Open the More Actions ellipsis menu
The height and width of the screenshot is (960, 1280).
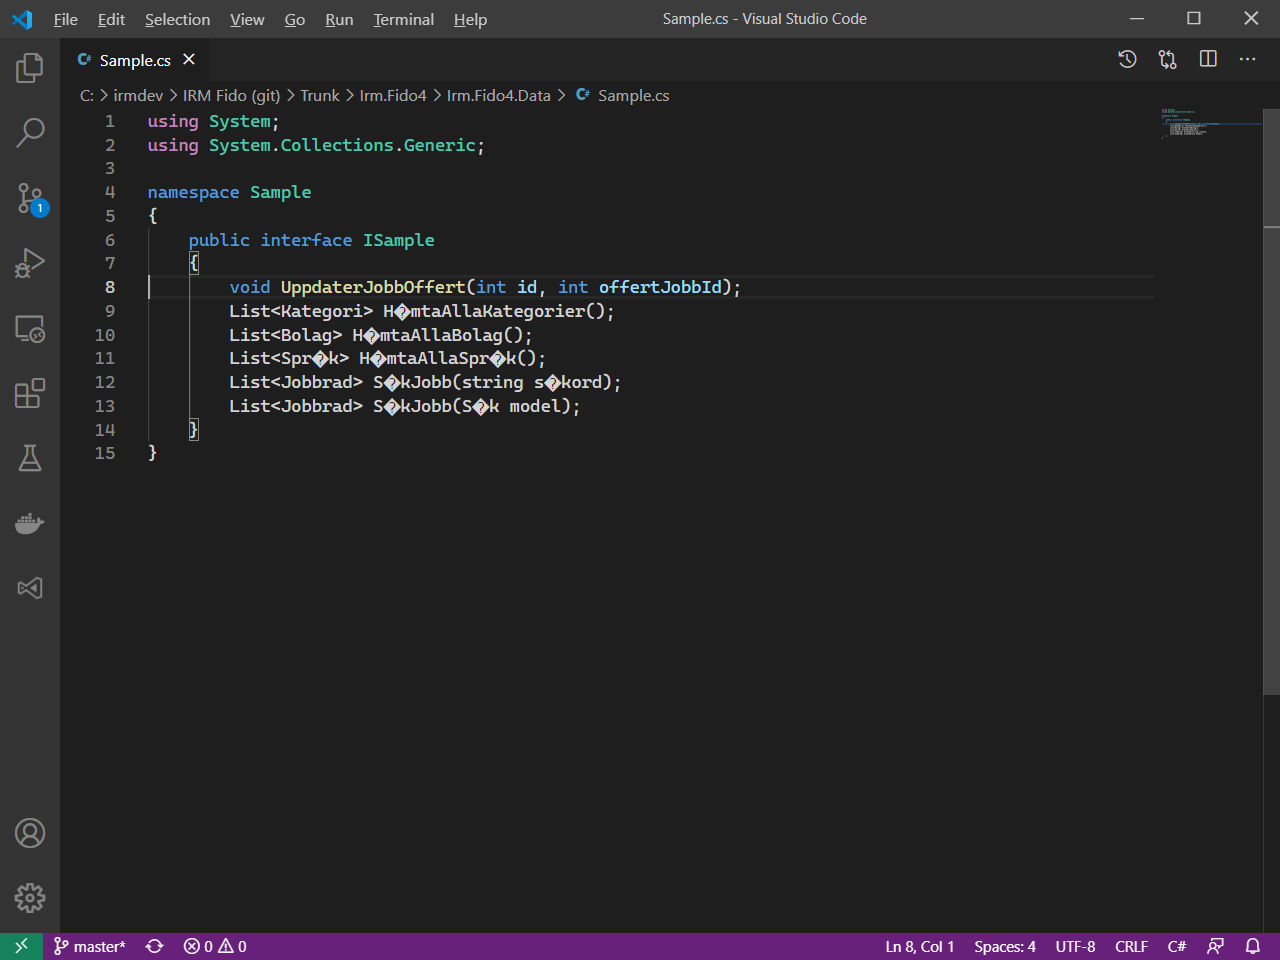1247,59
